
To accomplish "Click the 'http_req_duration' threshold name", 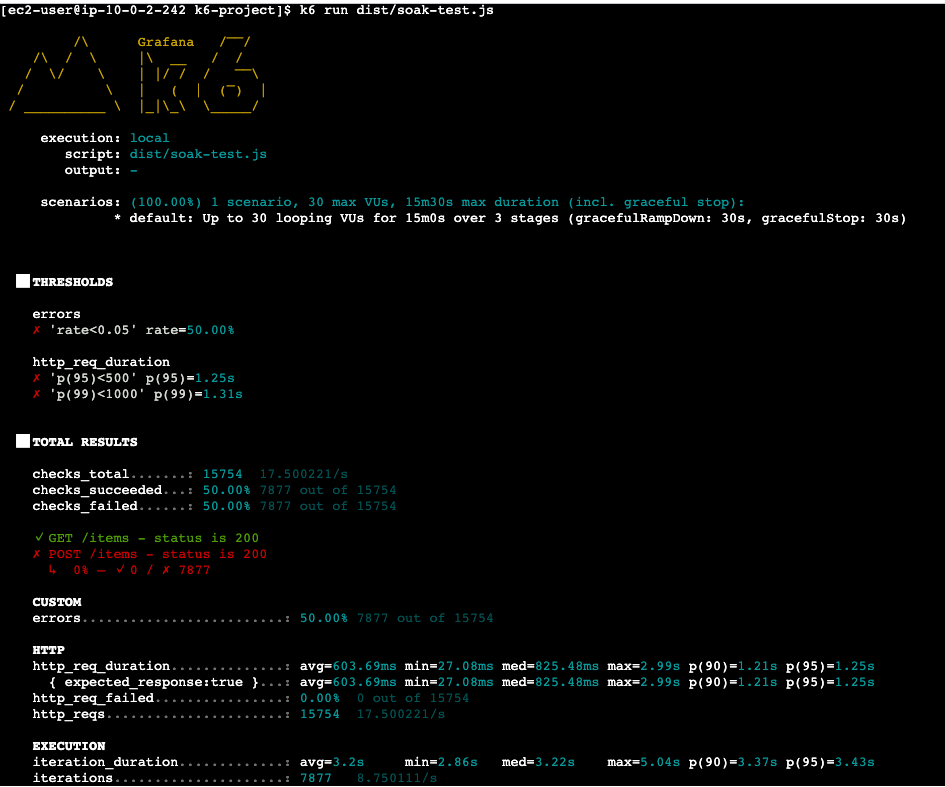I will 101,362.
